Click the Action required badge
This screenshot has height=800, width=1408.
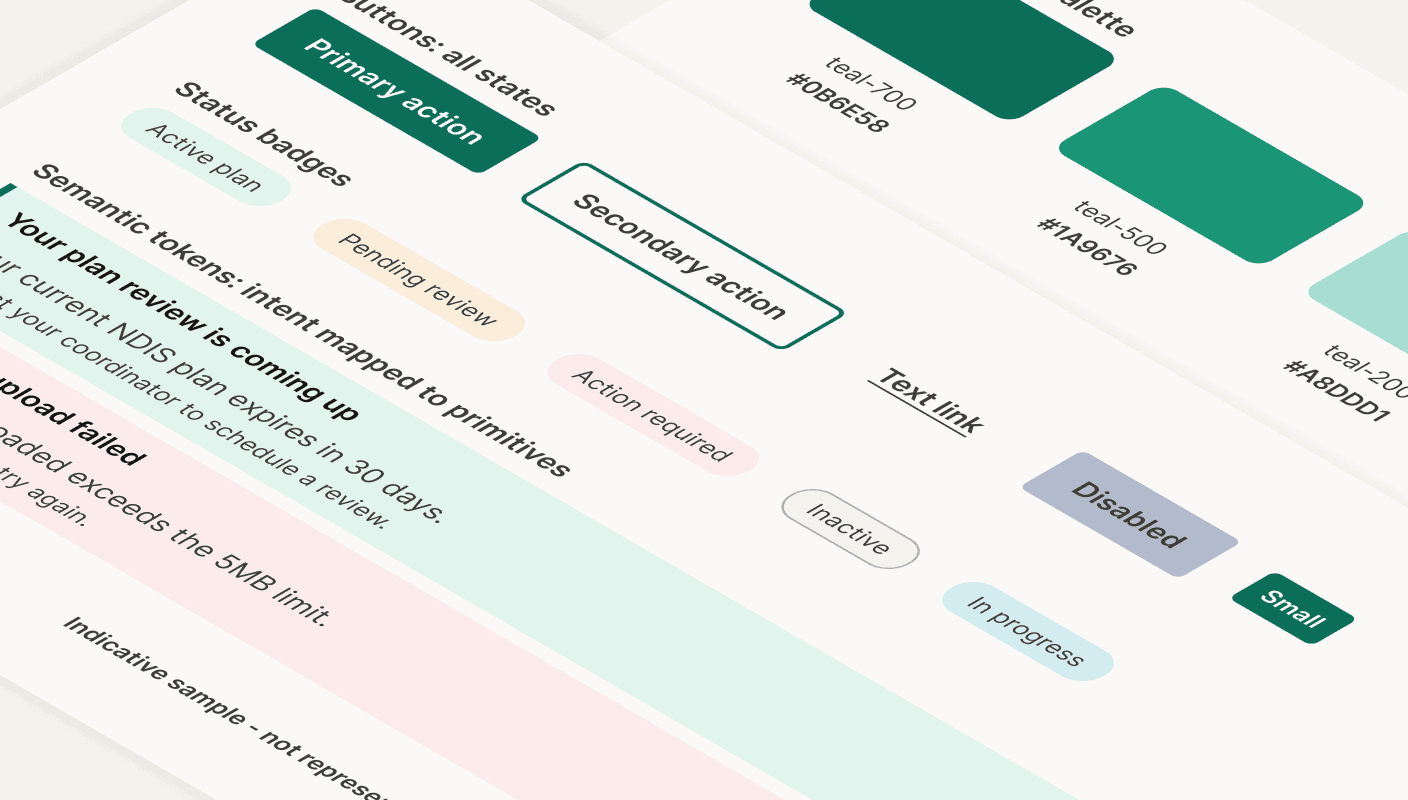click(x=652, y=414)
